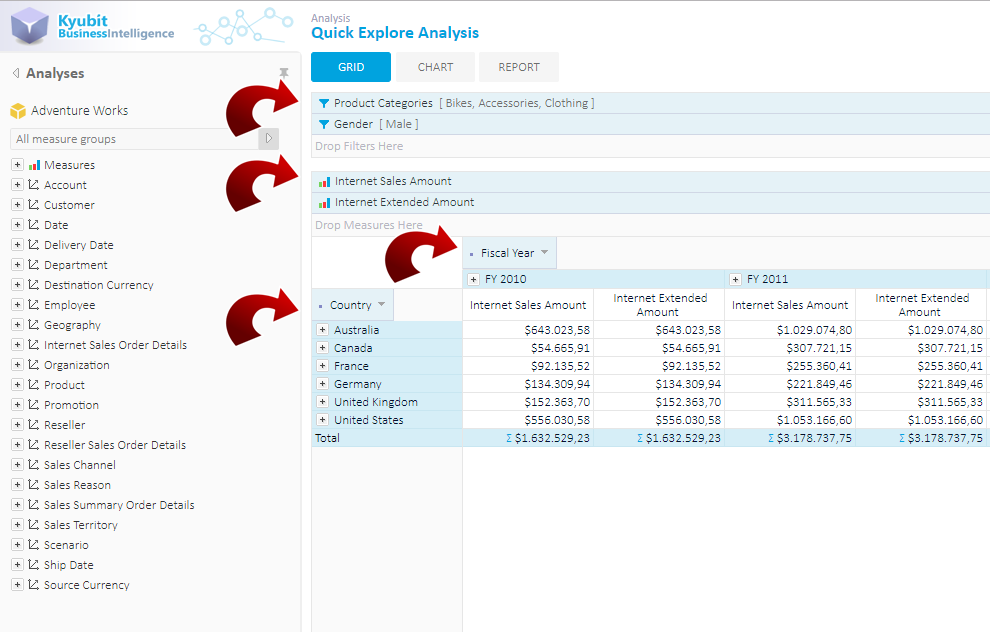Screen dimensions: 990x632
Task: Click the filter icon beside the Gender filter
Action: (x=322, y=123)
